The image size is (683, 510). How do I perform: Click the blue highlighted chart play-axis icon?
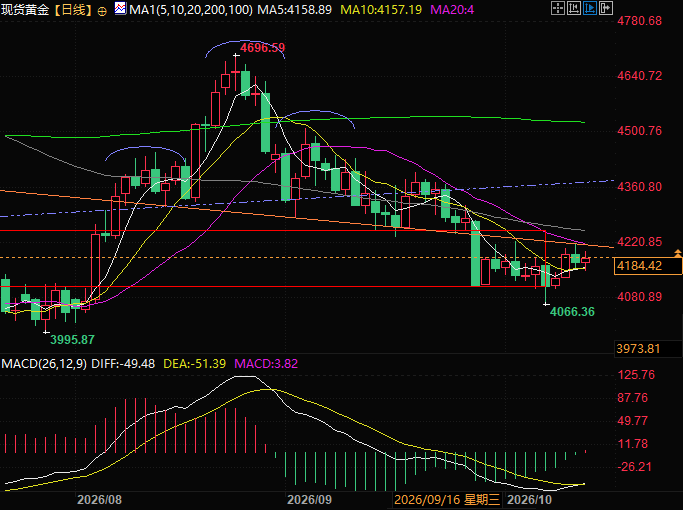pos(590,8)
